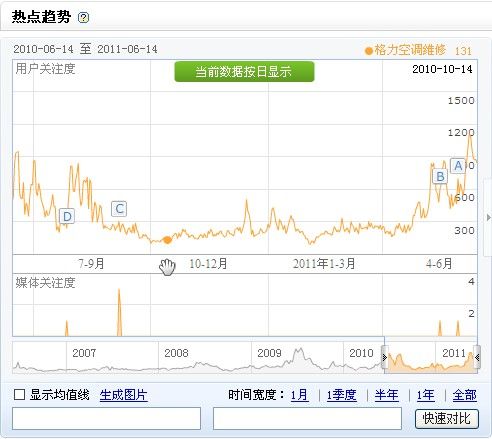Screen dimensions: 492x439
Task: Set time width to 1年
Action: coord(426,395)
